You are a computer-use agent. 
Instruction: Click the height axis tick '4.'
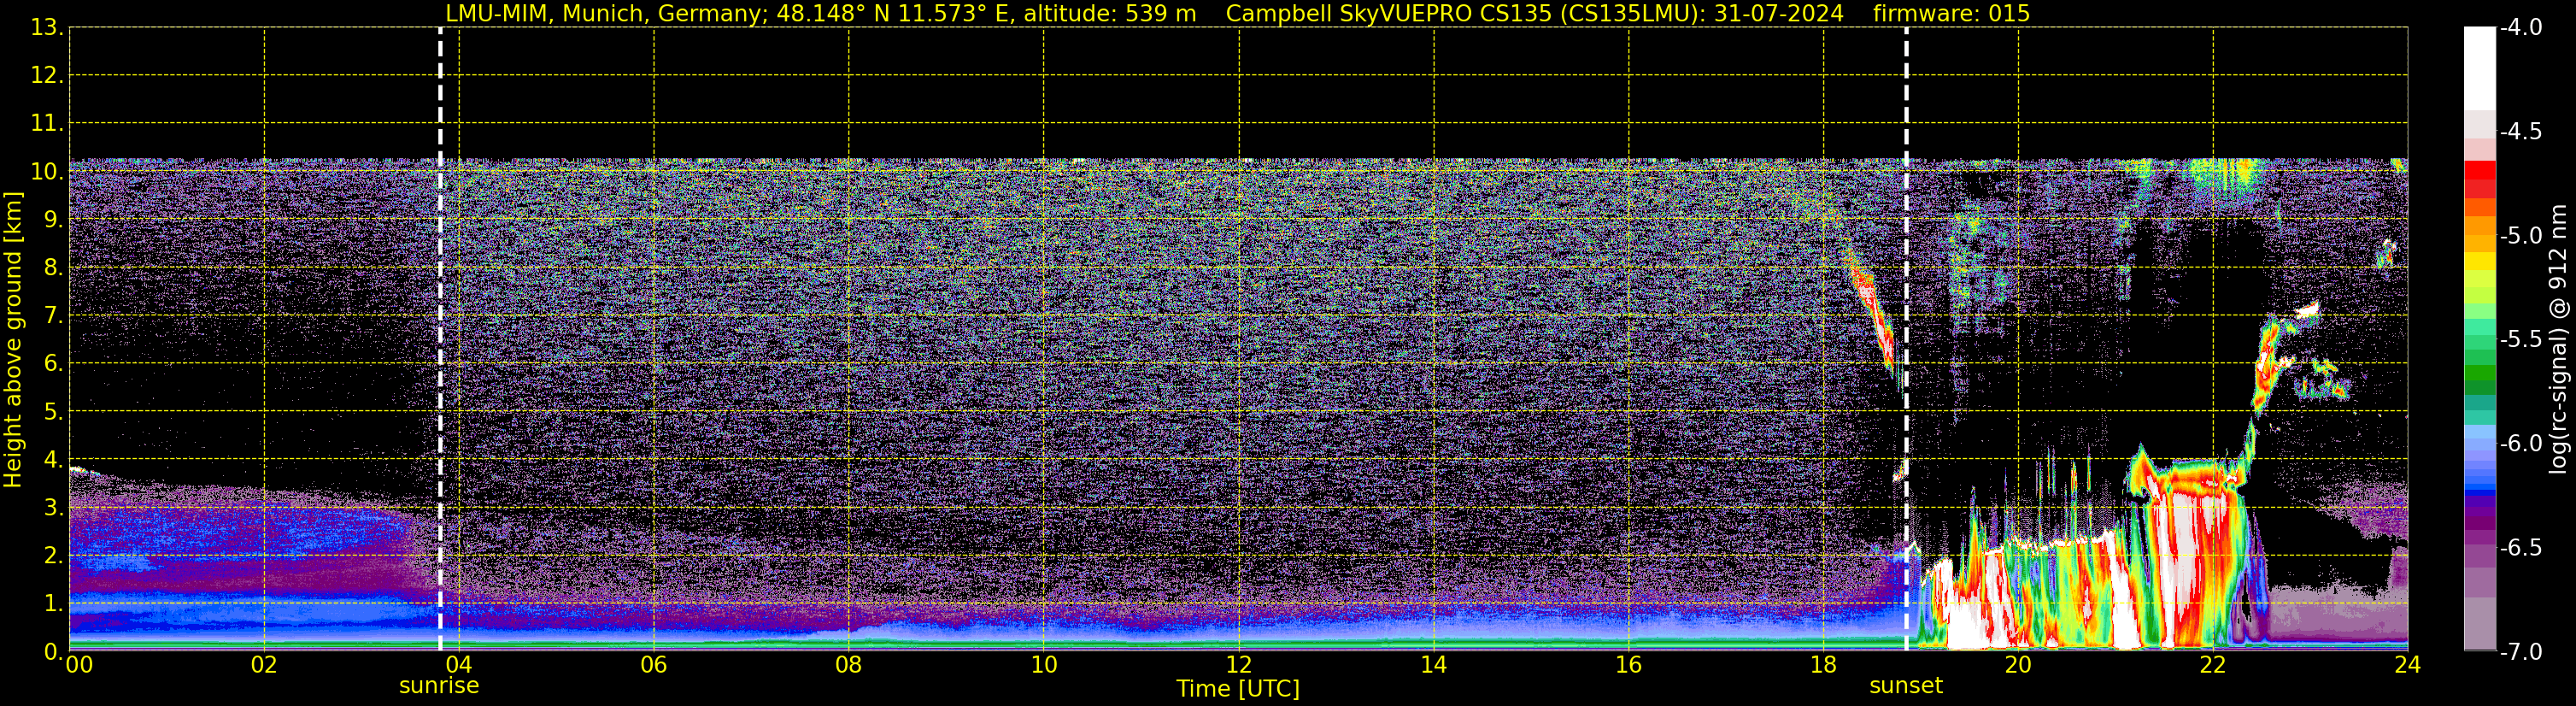pos(53,460)
